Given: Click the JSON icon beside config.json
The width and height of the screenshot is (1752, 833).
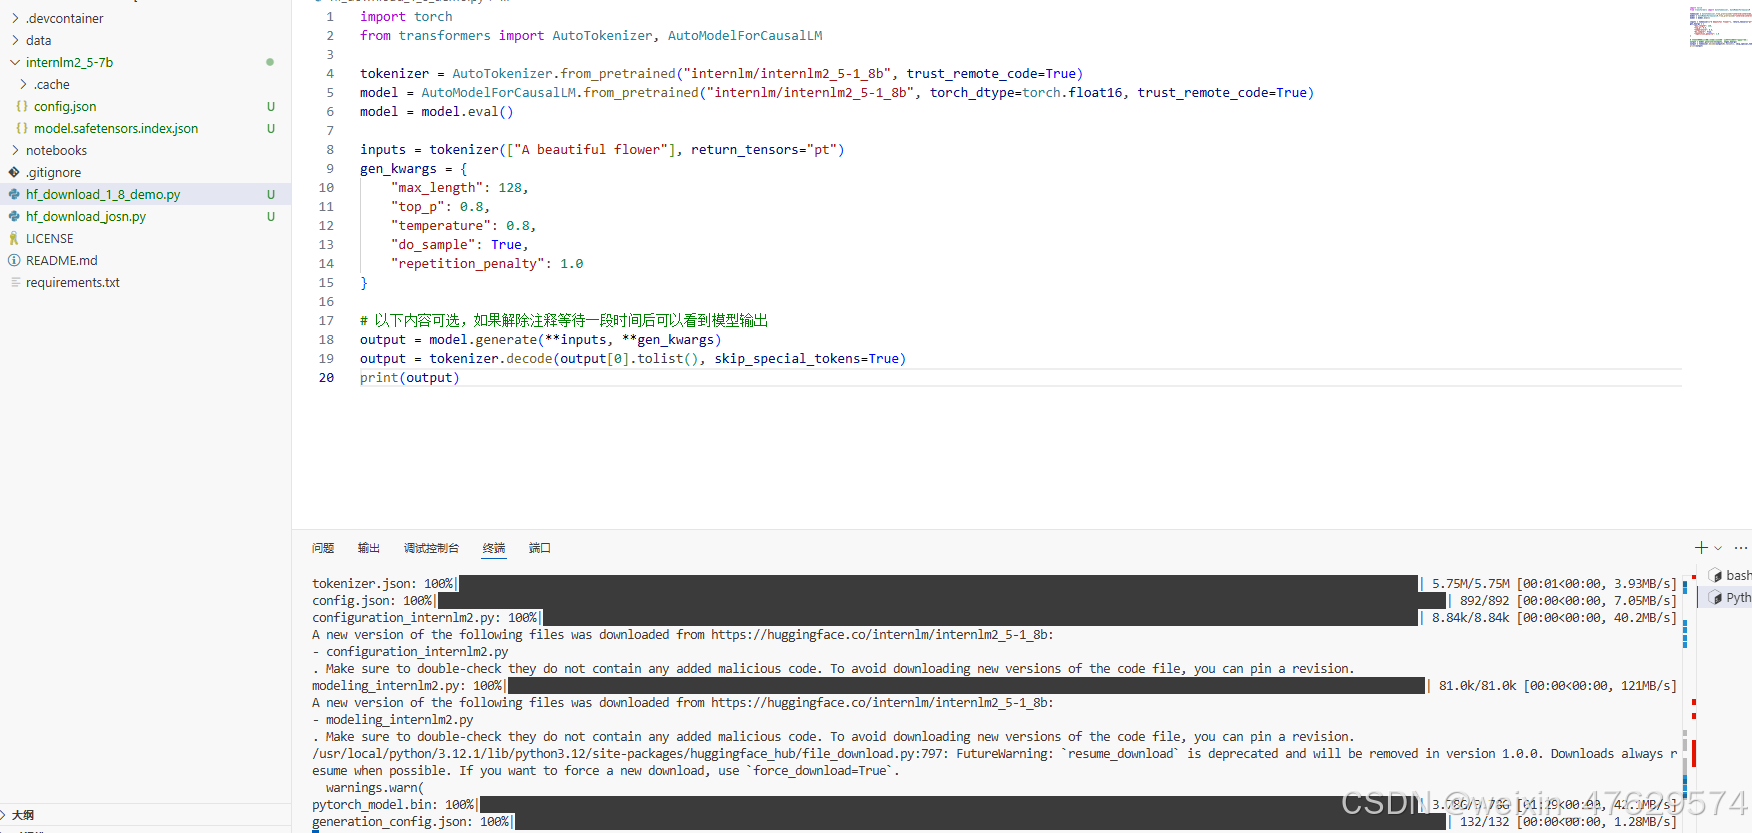Looking at the screenshot, I should (x=22, y=106).
